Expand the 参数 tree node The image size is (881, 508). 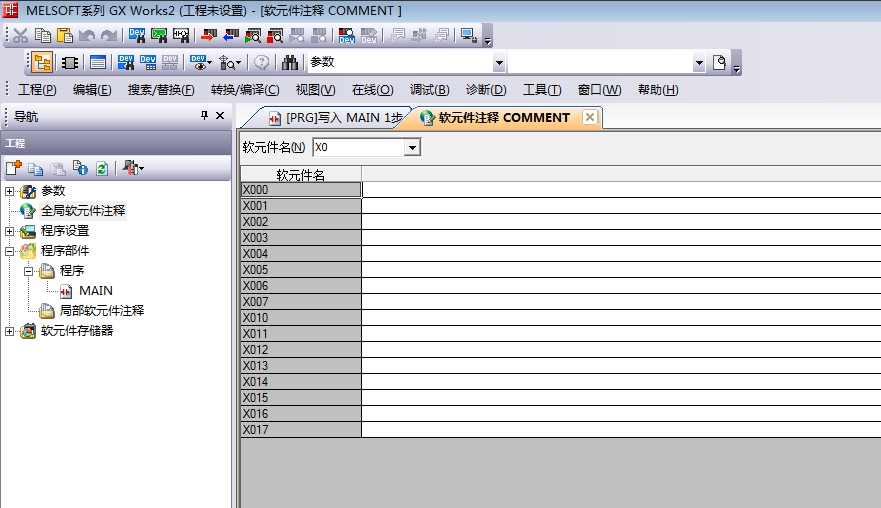click(x=10, y=191)
